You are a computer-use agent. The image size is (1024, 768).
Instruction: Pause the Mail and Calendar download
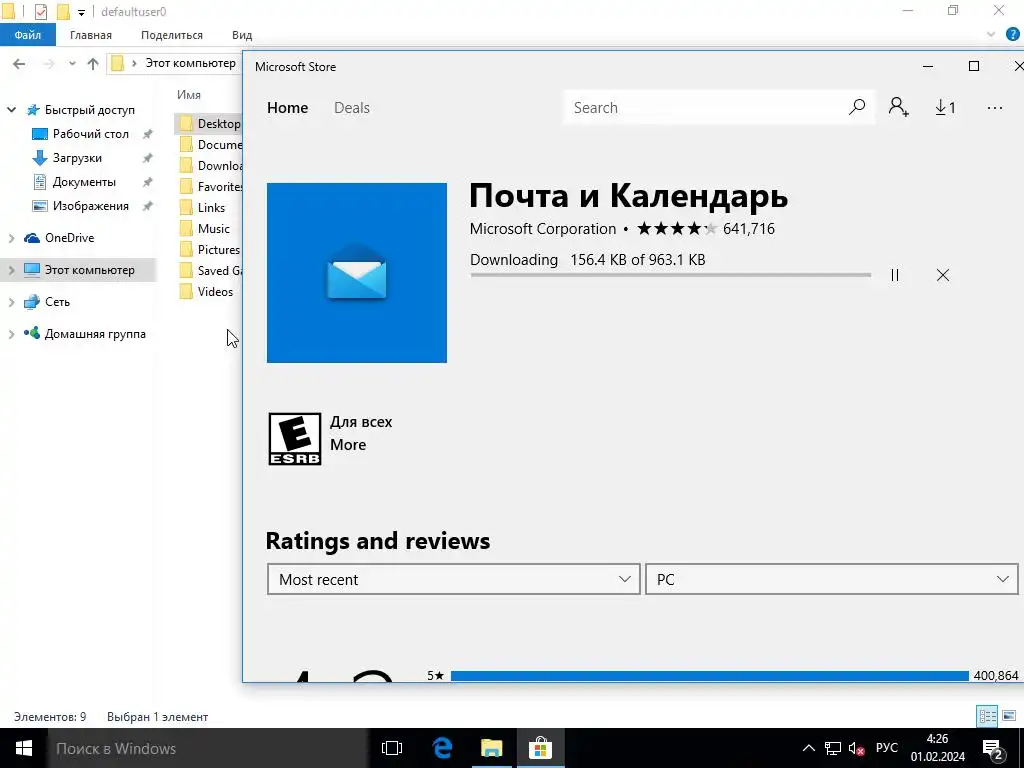(x=895, y=275)
